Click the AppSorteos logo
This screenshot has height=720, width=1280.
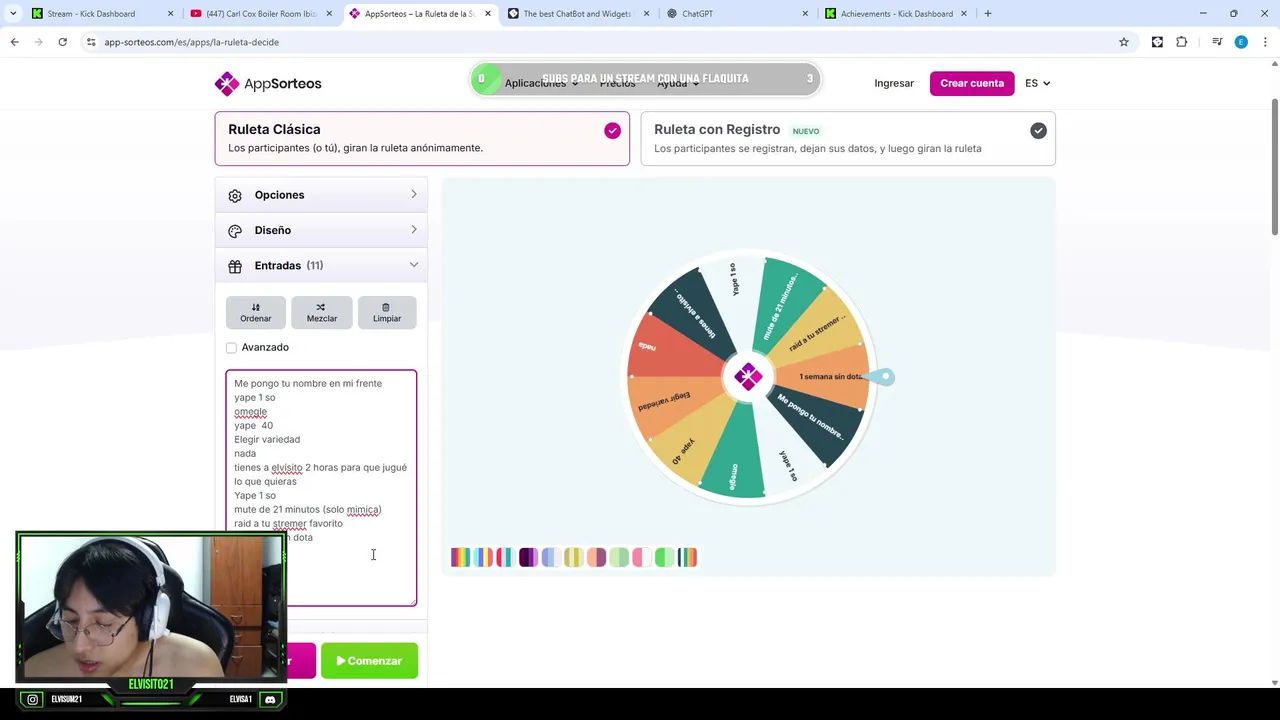268,83
